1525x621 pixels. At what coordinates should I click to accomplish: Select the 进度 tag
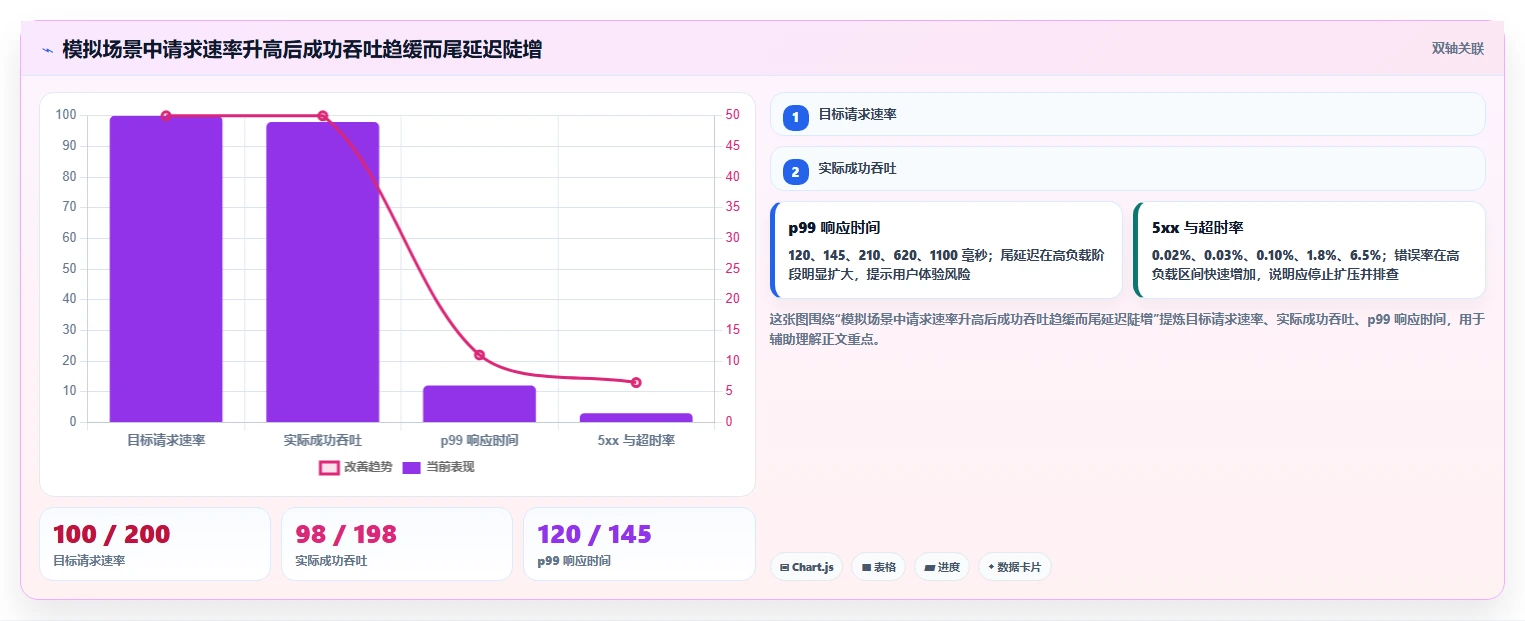942,567
